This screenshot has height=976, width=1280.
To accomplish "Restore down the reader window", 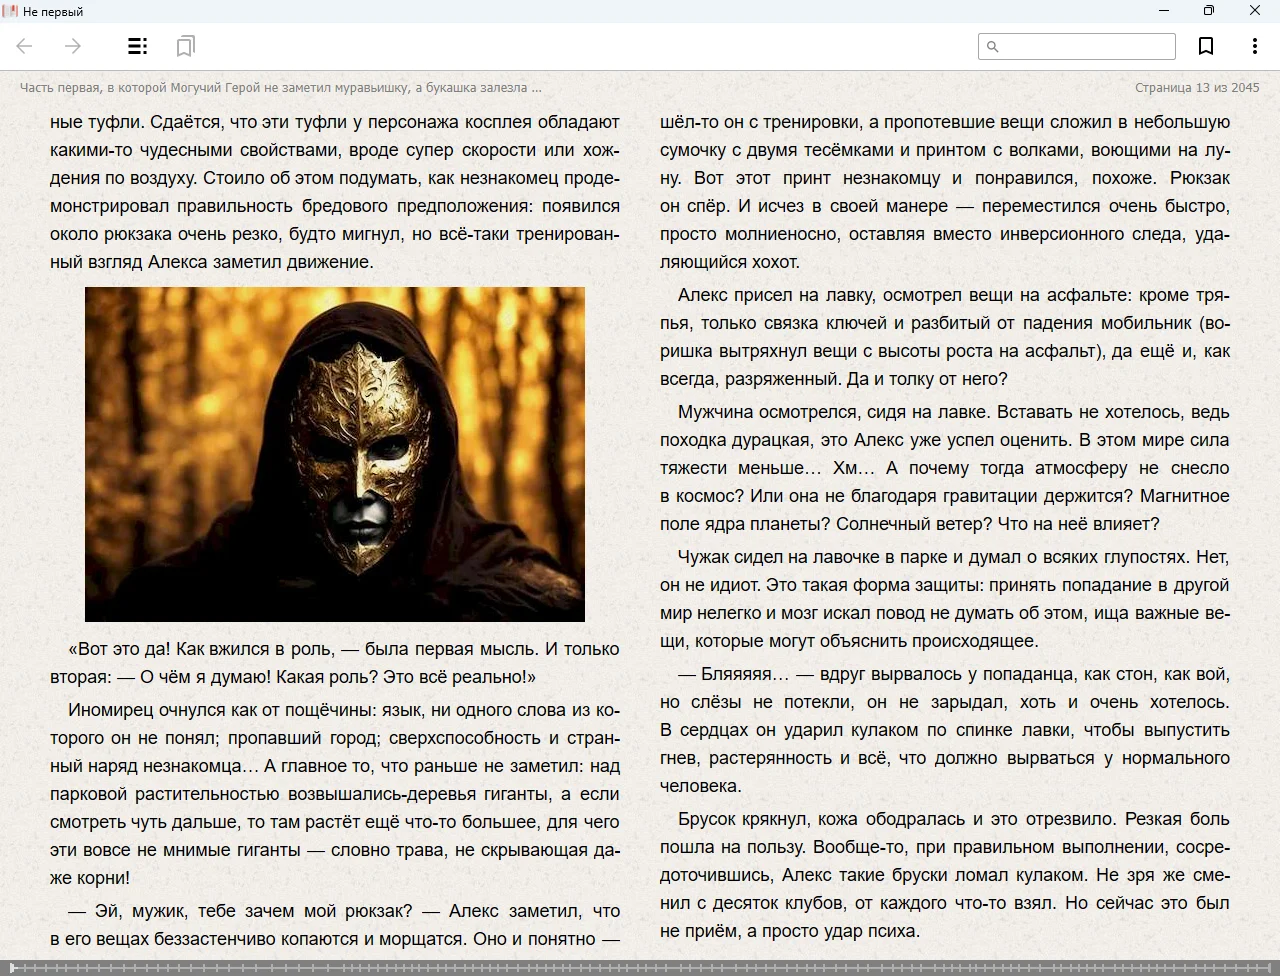I will [1209, 11].
